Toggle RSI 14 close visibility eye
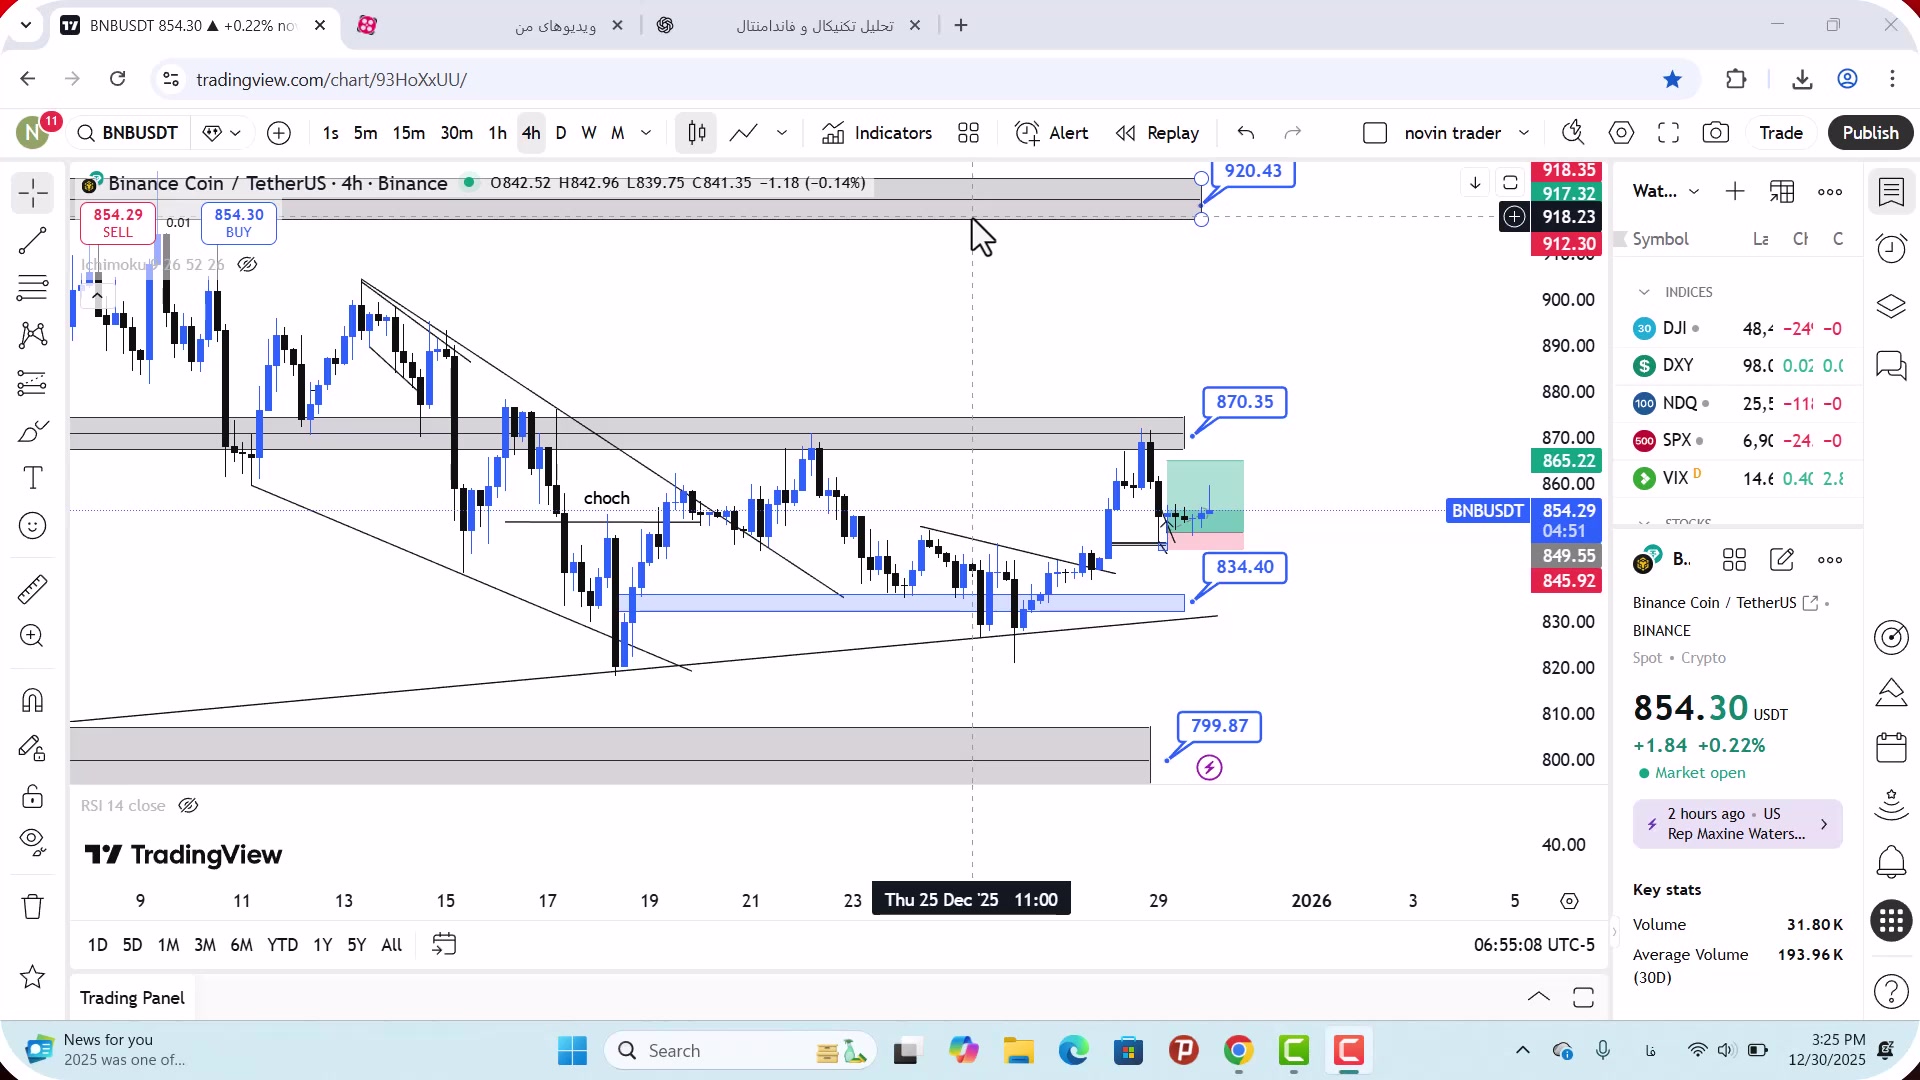Image resolution: width=1920 pixels, height=1080 pixels. tap(188, 806)
